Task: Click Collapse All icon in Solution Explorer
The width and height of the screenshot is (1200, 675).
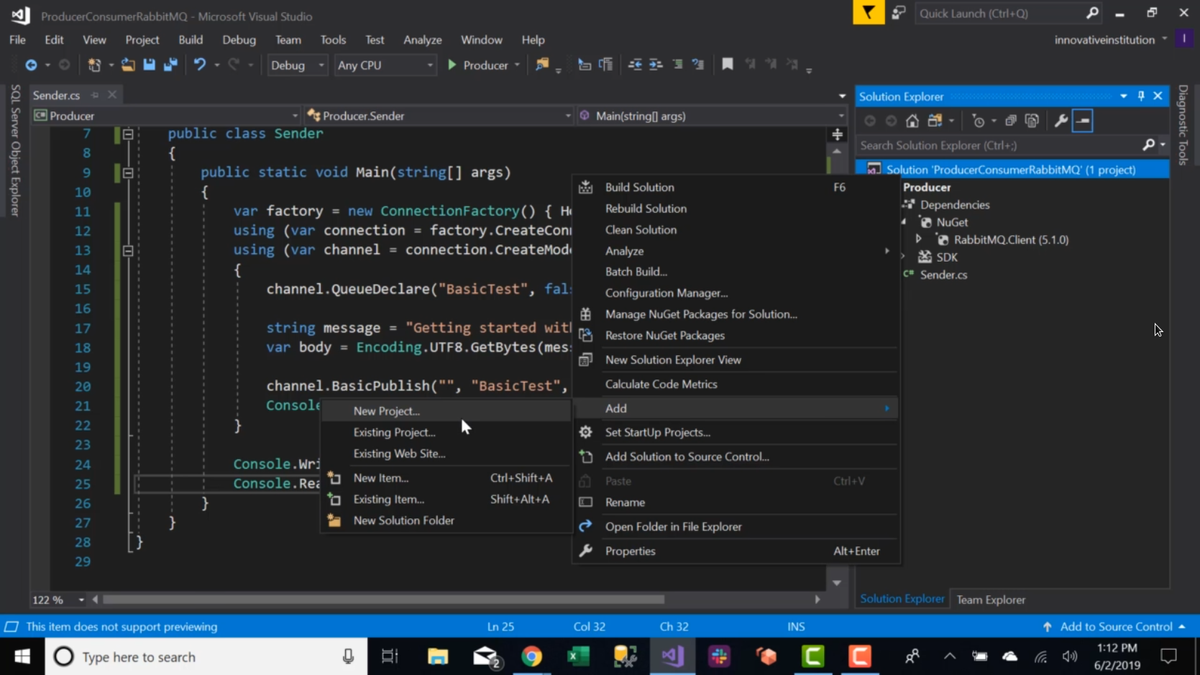Action: [x=1010, y=121]
